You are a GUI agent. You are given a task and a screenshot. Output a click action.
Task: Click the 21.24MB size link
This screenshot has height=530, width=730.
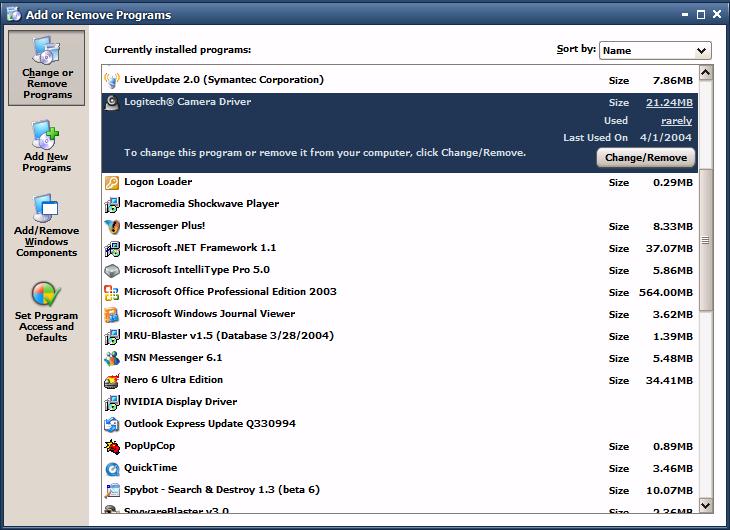click(669, 102)
